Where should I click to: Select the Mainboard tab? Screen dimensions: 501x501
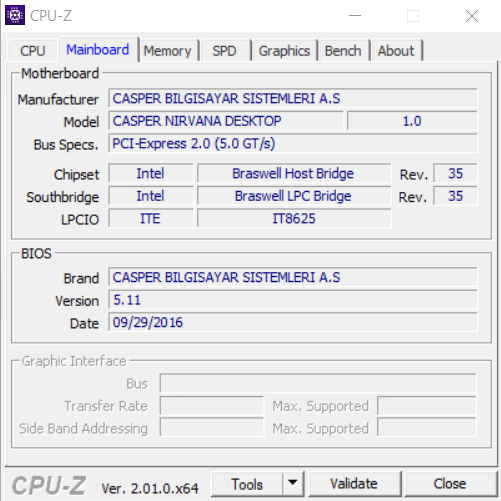coord(98,50)
